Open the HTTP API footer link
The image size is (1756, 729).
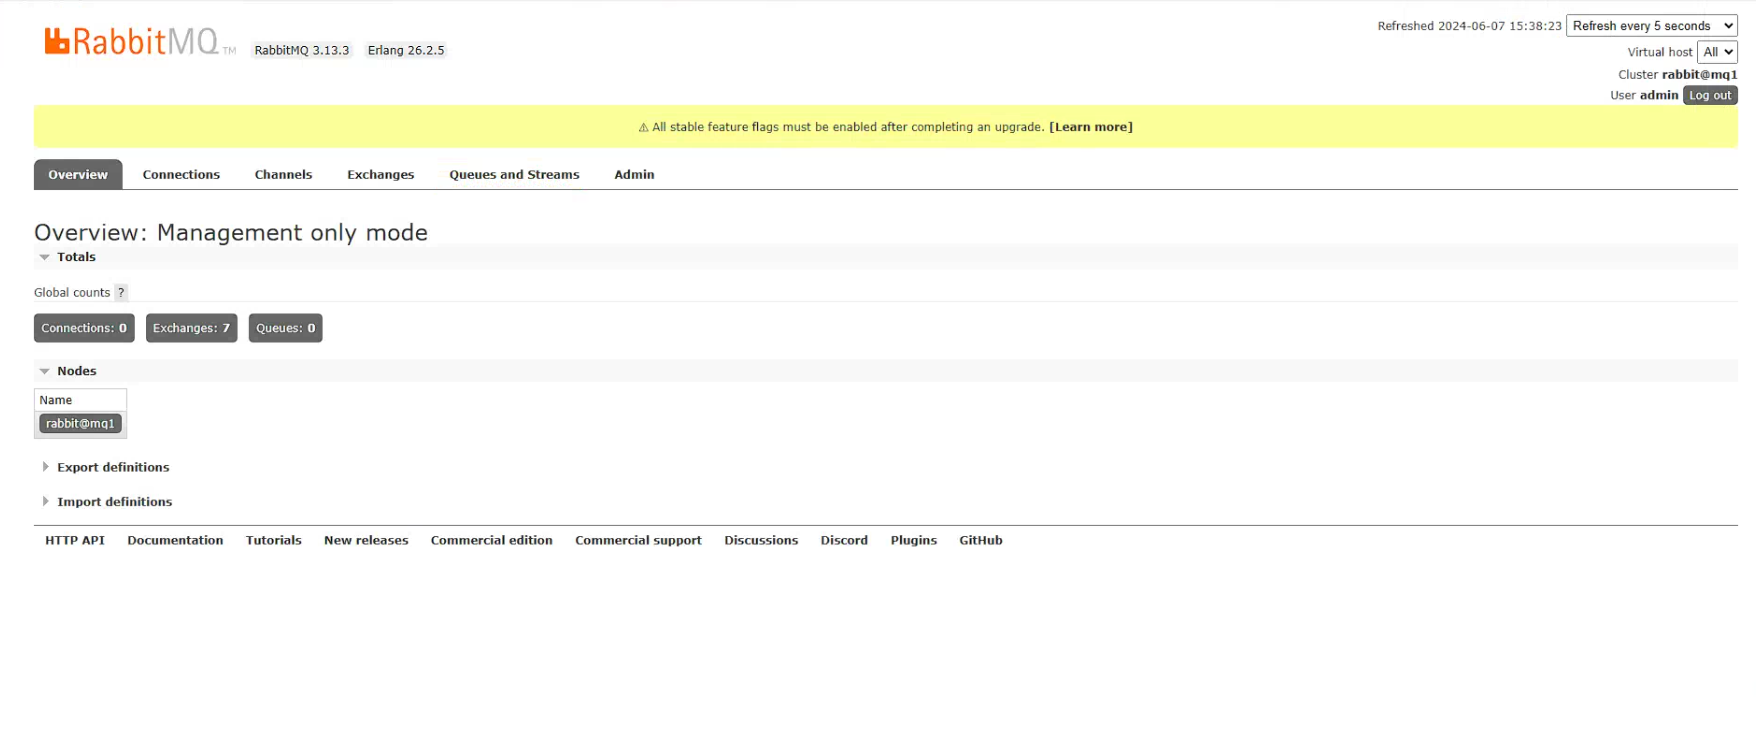(x=75, y=540)
